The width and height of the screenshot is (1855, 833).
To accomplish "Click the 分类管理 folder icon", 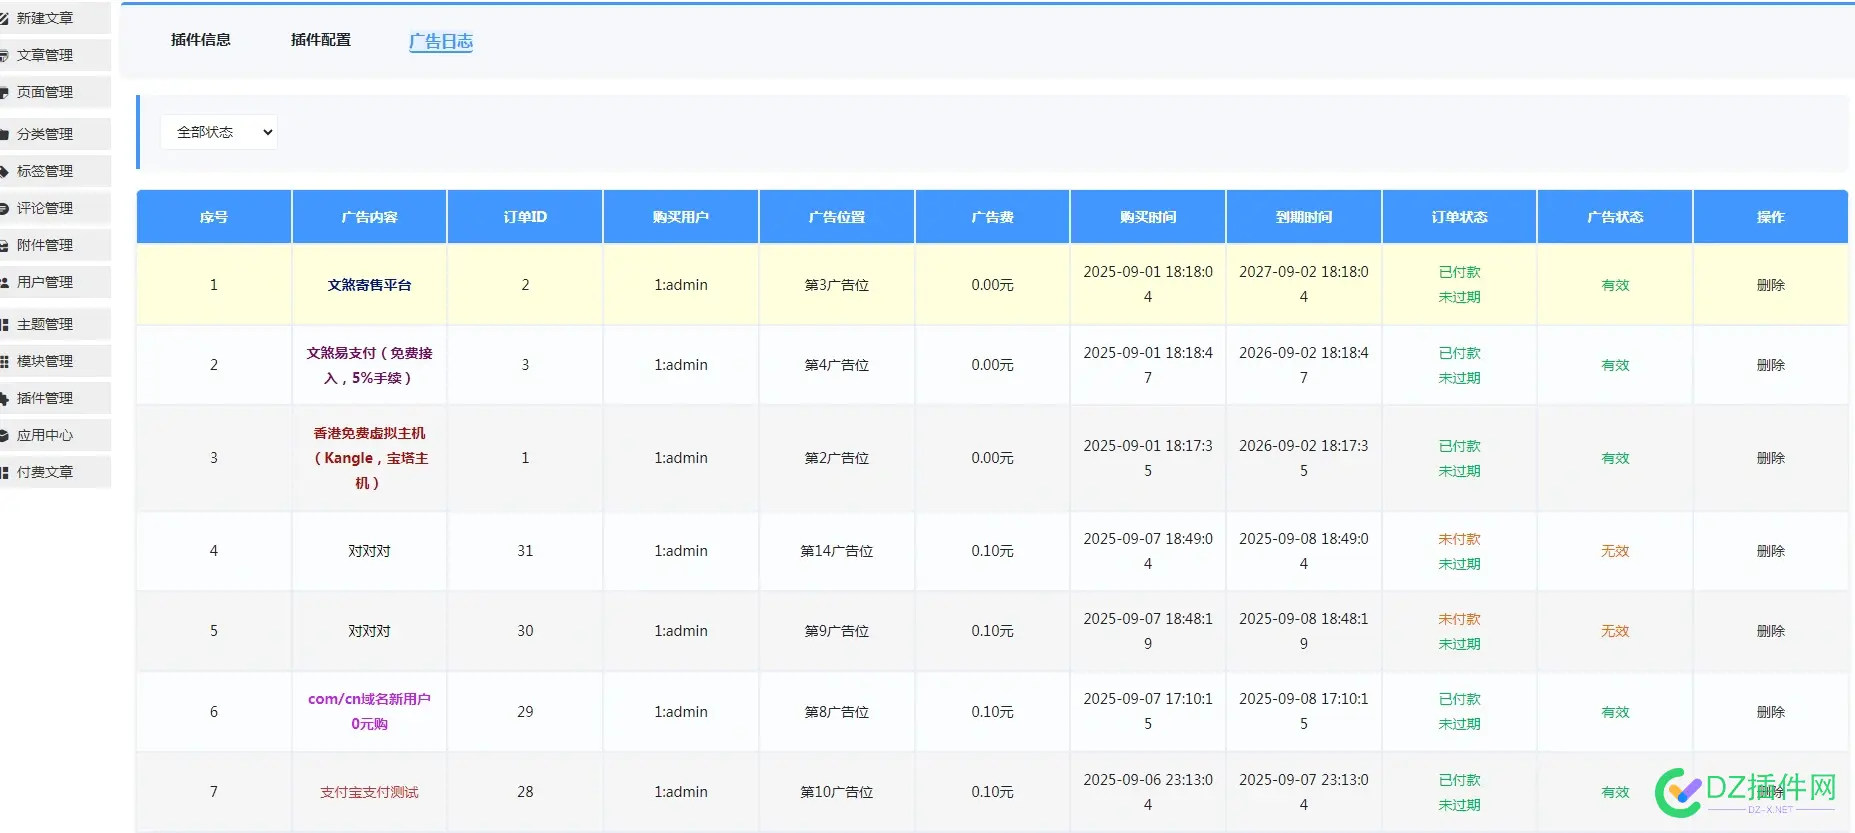I will coord(5,134).
